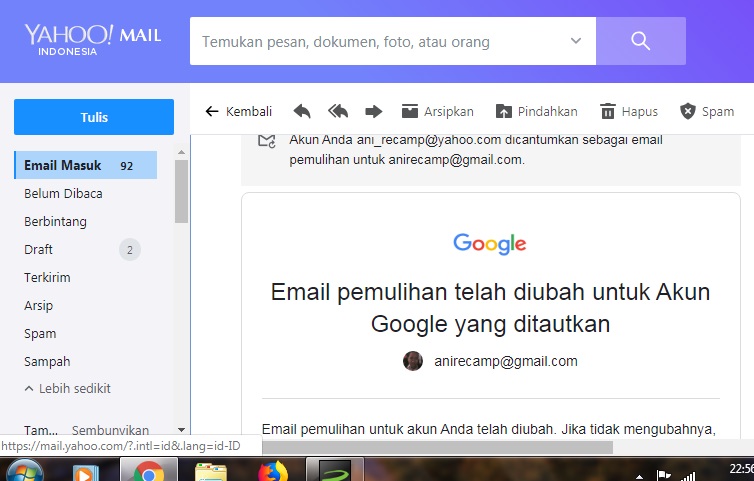
Task: Click the horizontal scrollbar at message bottom
Action: tap(437, 447)
